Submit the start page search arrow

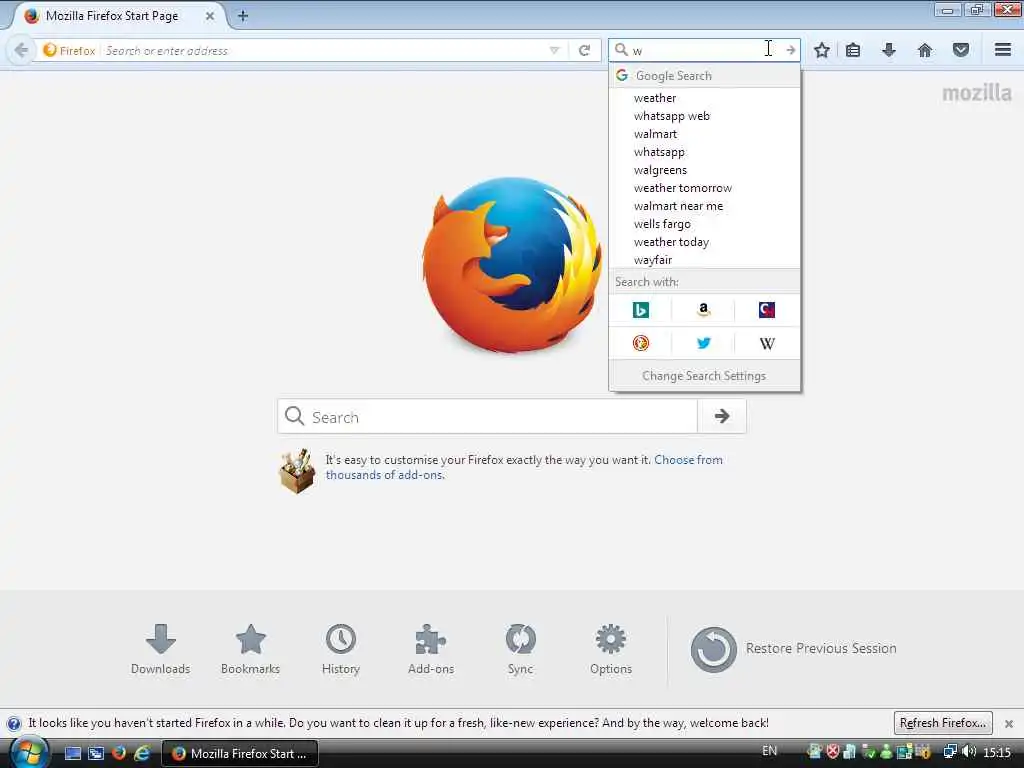click(x=722, y=416)
